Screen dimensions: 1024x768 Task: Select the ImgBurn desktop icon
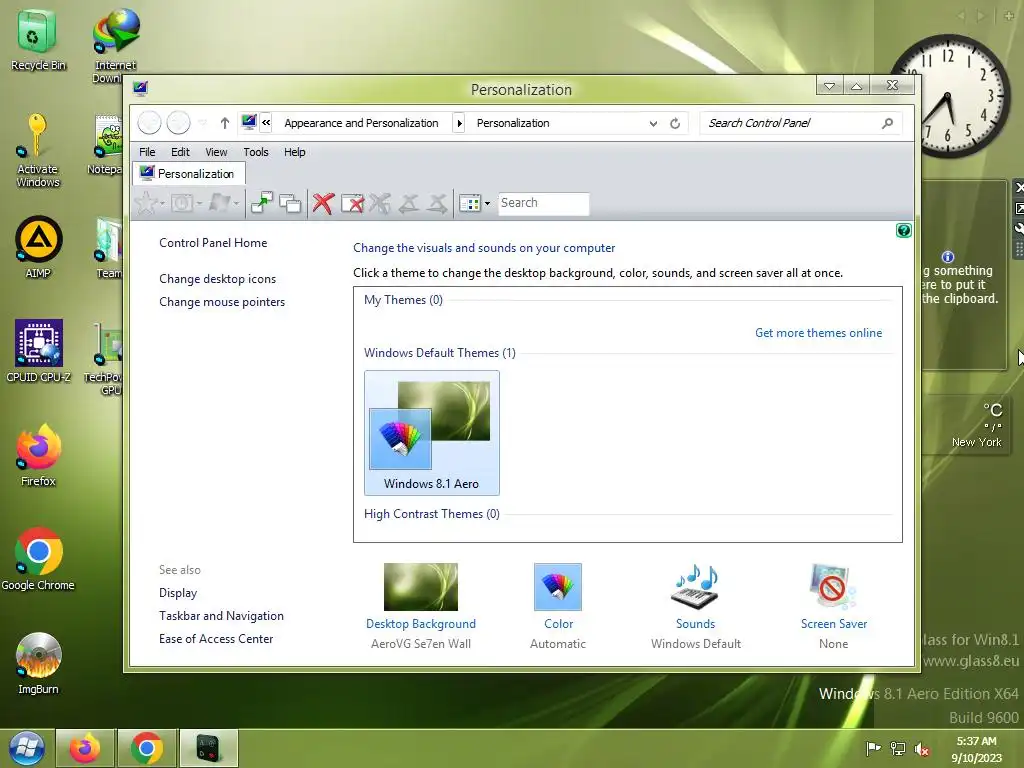coord(38,664)
